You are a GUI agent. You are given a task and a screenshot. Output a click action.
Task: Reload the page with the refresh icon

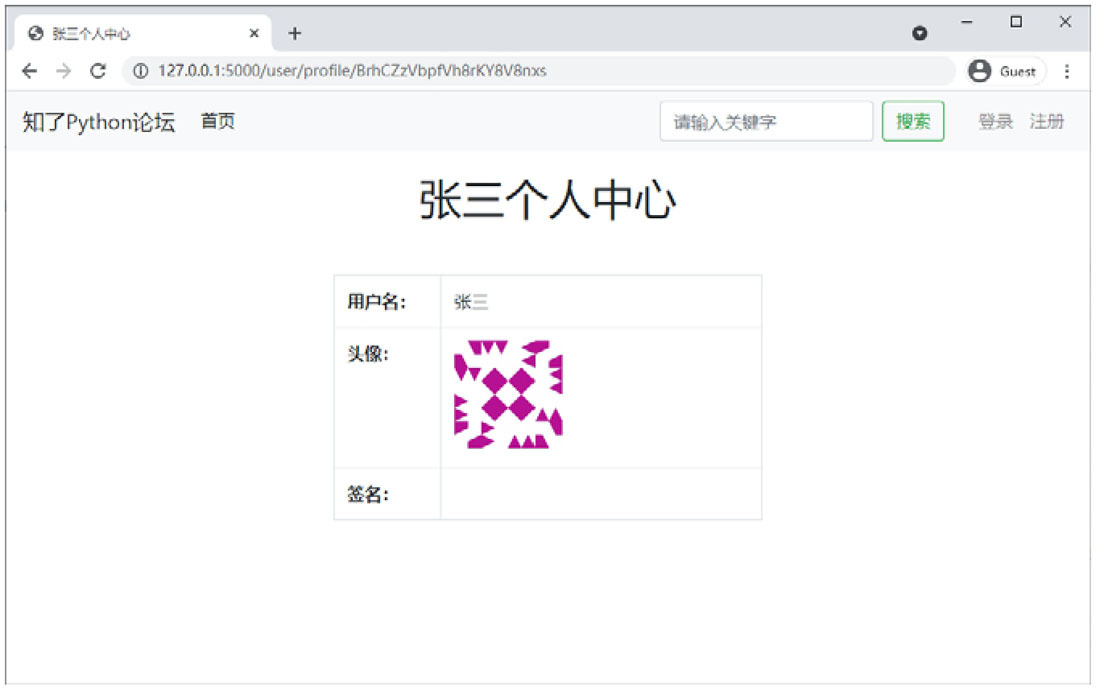coord(98,71)
